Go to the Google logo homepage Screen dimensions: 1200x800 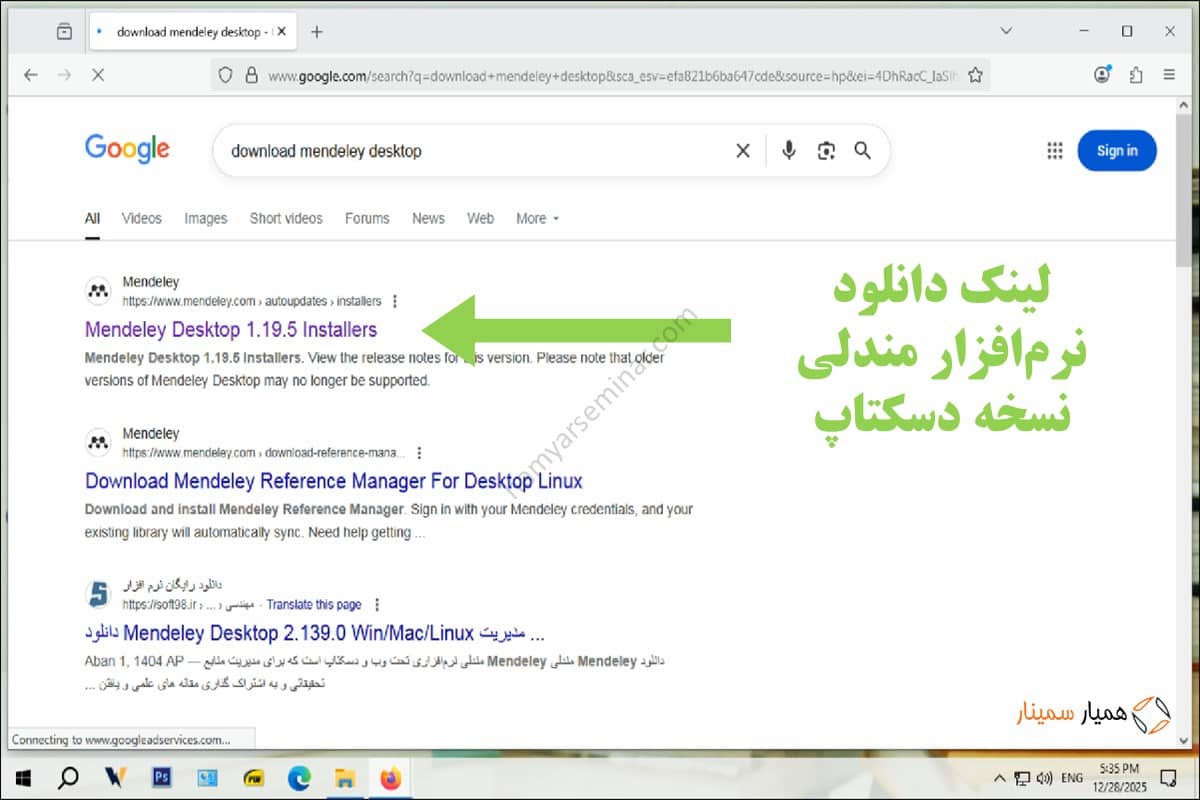[127, 150]
